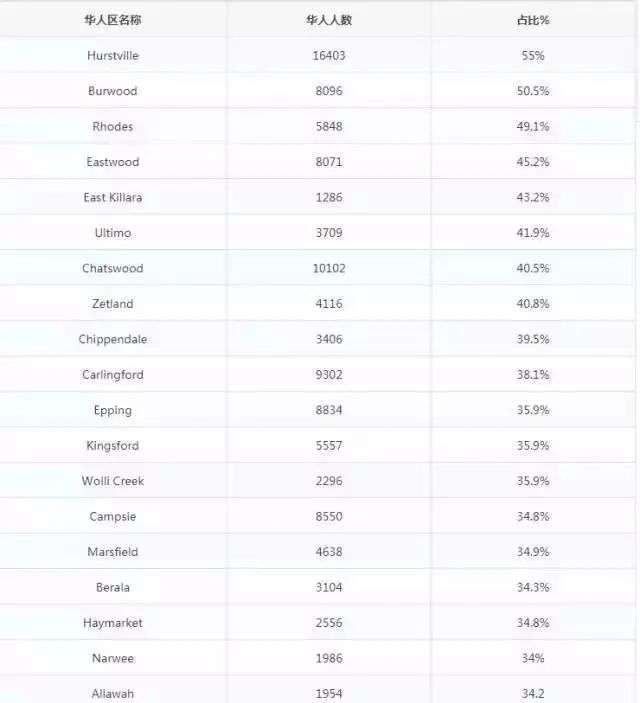Image resolution: width=640 pixels, height=703 pixels.
Task: Select the Chippendale suburb name
Action: [113, 339]
